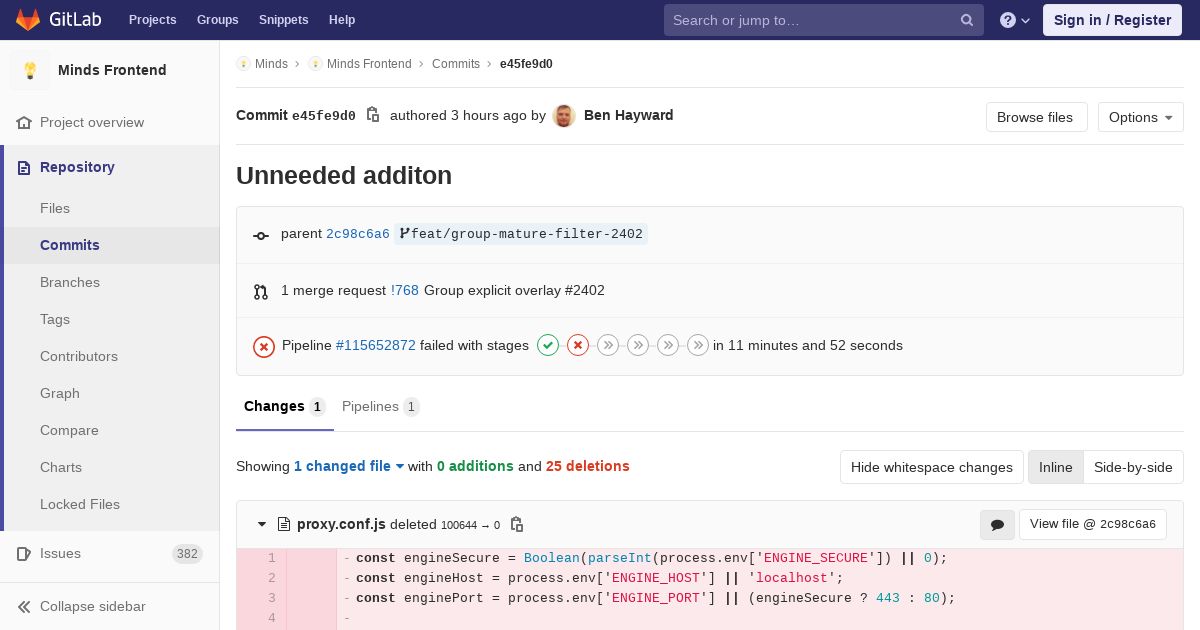This screenshot has width=1200, height=630.
Task: Expand the Options dropdown
Action: point(1140,117)
